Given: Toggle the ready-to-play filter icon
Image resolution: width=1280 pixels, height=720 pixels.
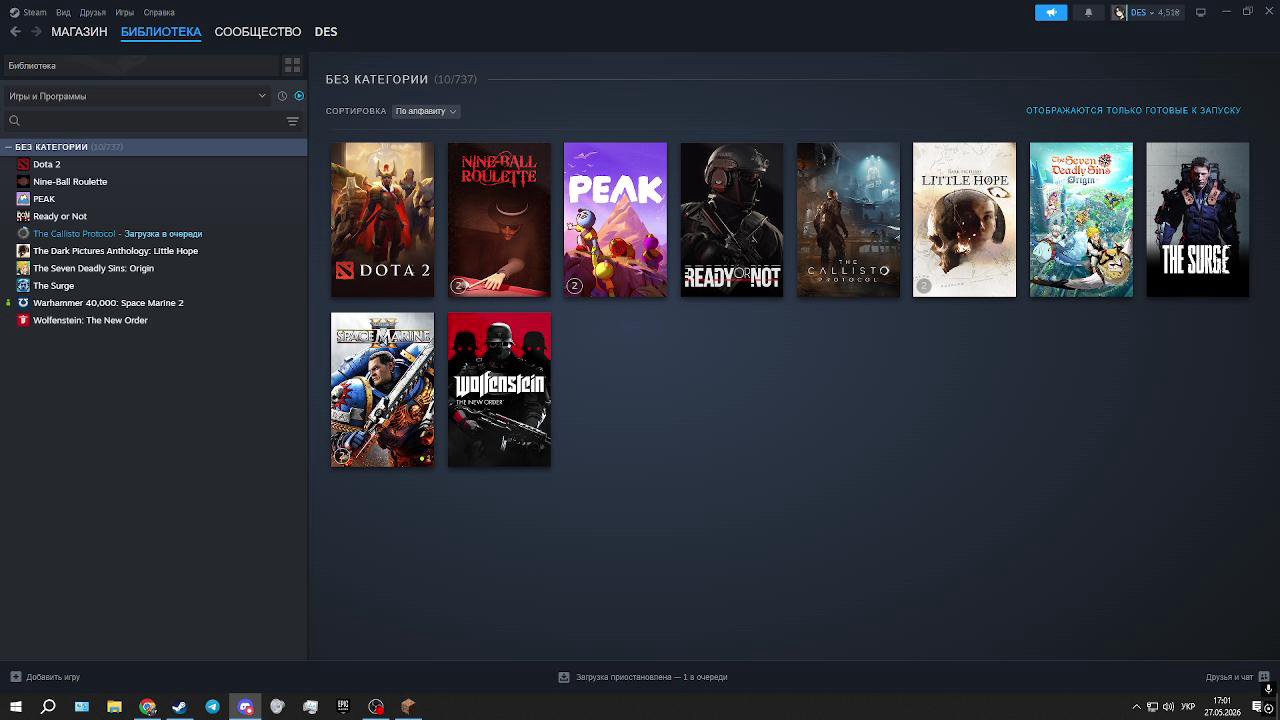Looking at the screenshot, I should (299, 96).
